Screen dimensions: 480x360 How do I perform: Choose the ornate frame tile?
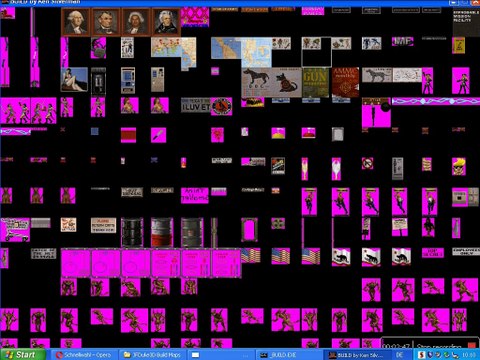click(x=249, y=229)
